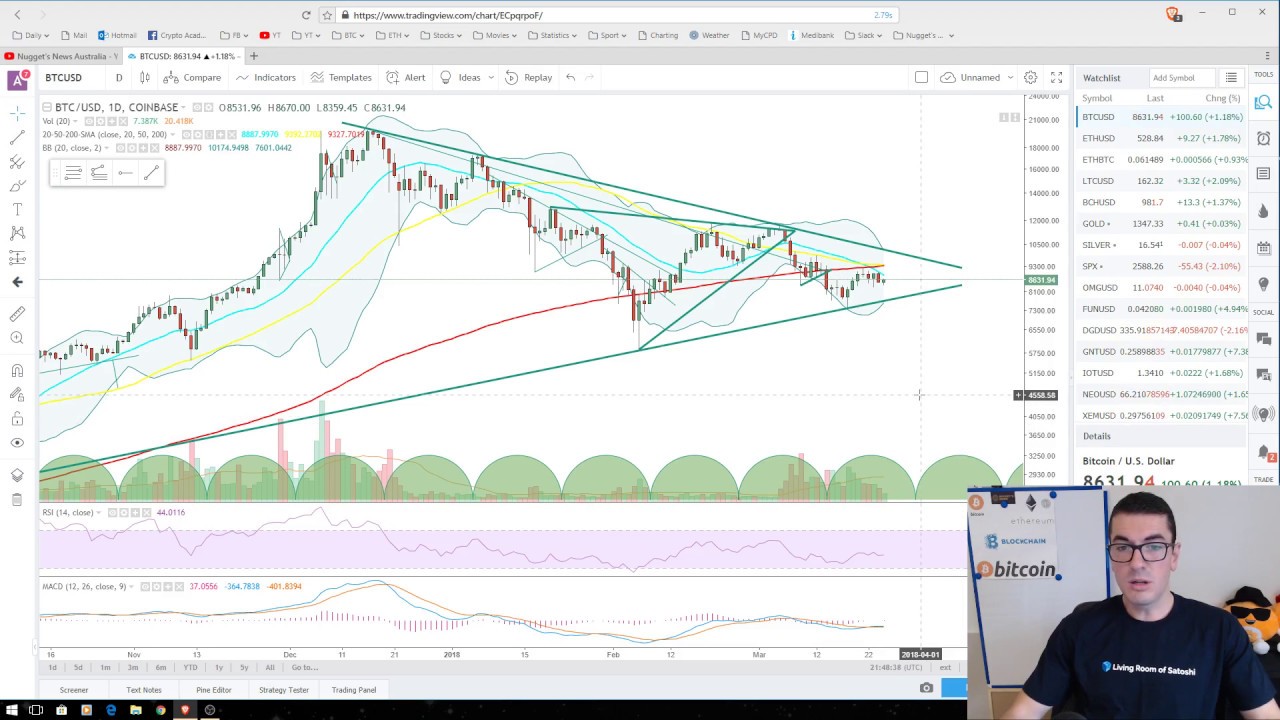Image resolution: width=1280 pixels, height=720 pixels.
Task: Start bar Replay mode
Action: (x=529, y=77)
